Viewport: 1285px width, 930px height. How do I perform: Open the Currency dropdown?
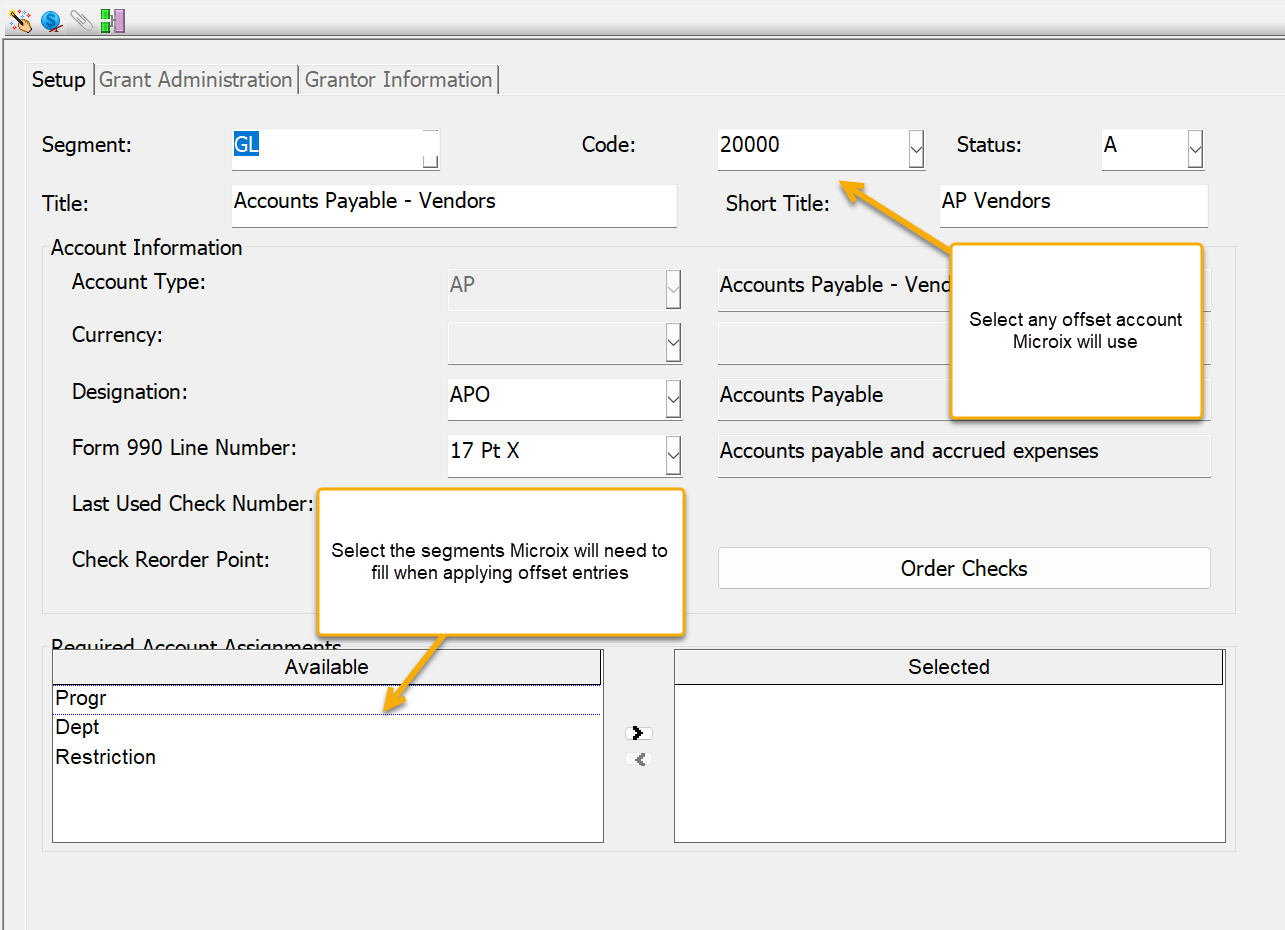tap(673, 343)
